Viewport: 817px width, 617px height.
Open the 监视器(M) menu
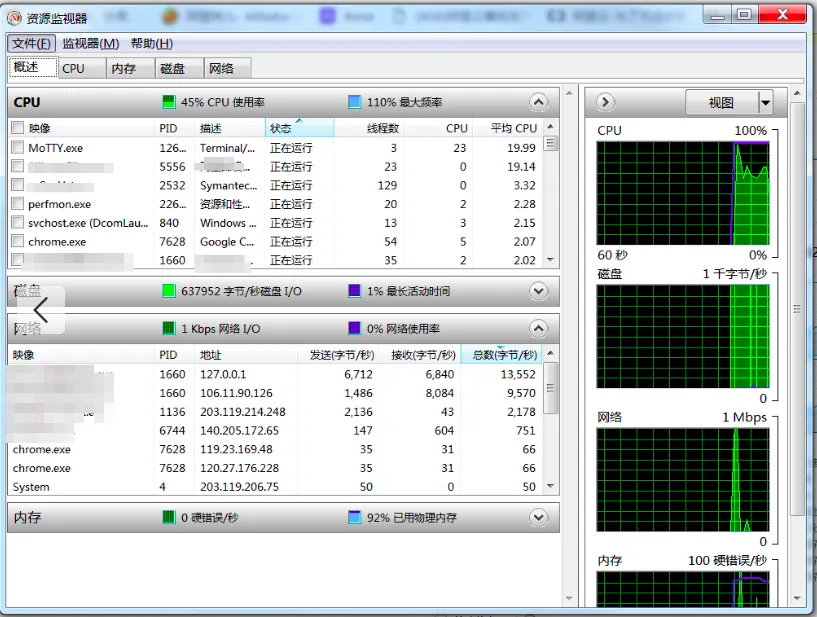91,43
